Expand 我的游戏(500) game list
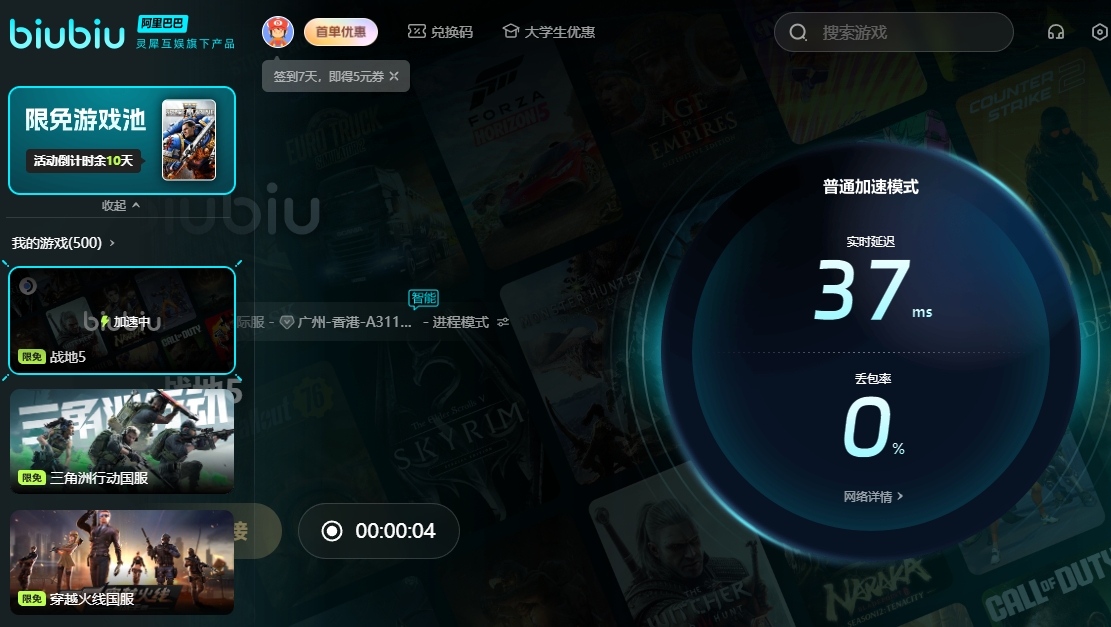 point(63,243)
